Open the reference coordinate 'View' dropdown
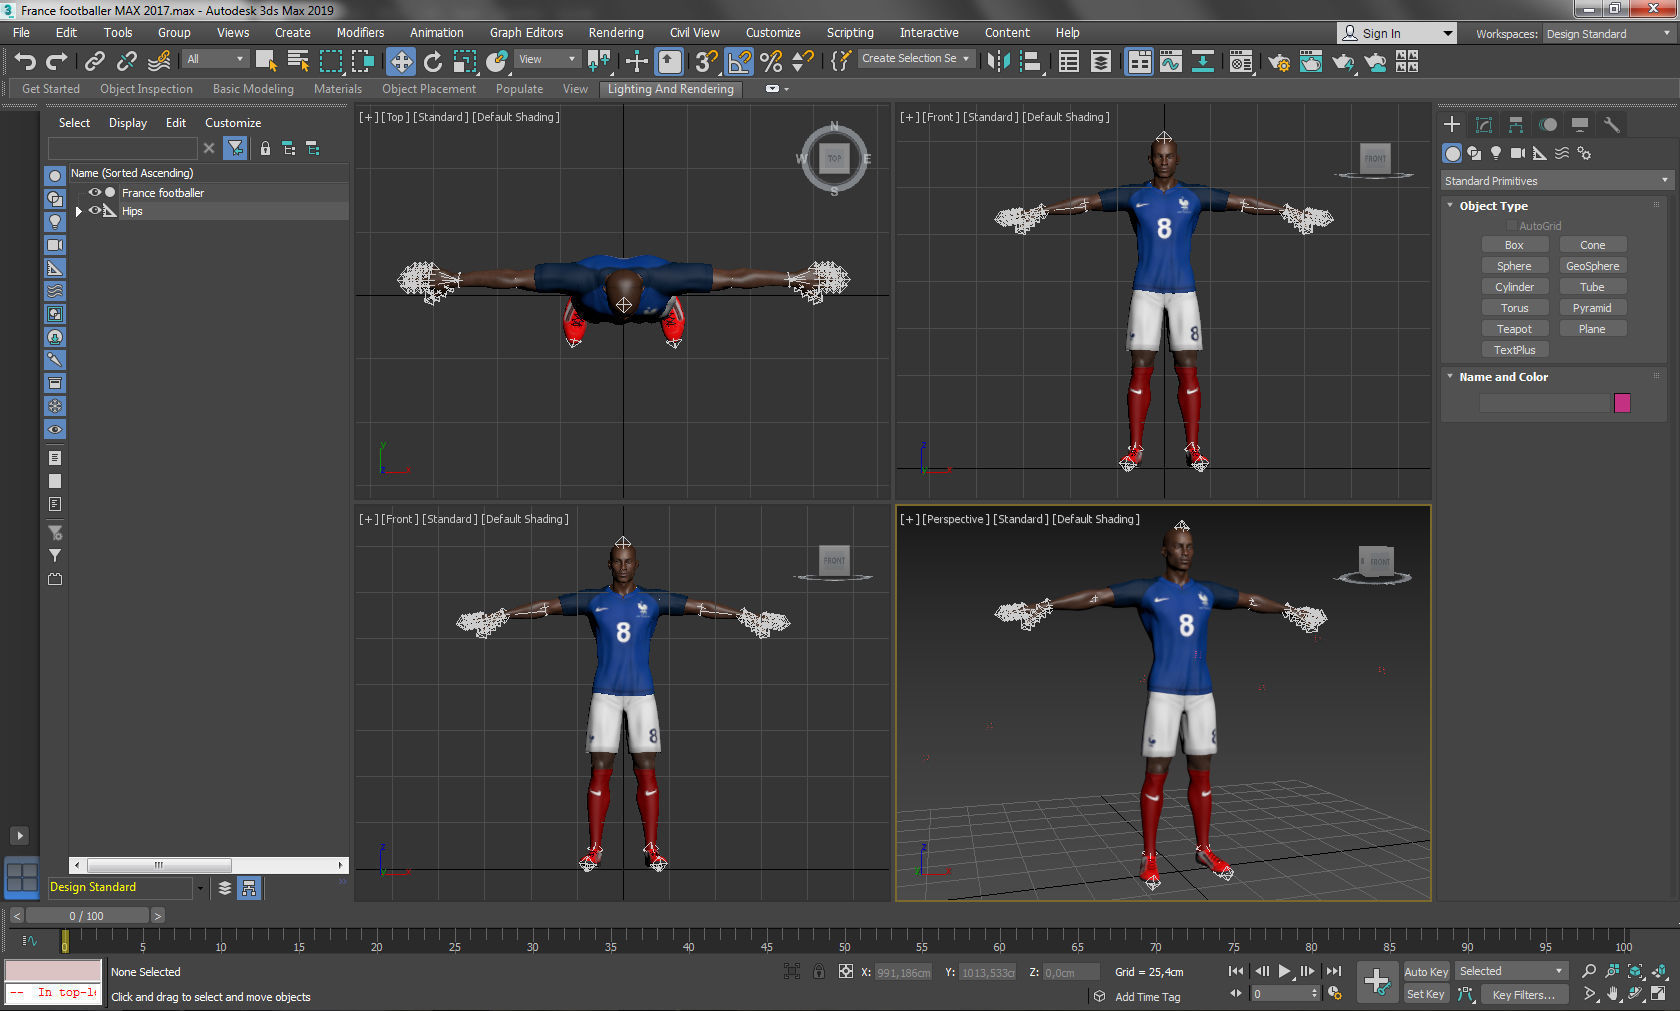Viewport: 1680px width, 1011px height. [547, 60]
